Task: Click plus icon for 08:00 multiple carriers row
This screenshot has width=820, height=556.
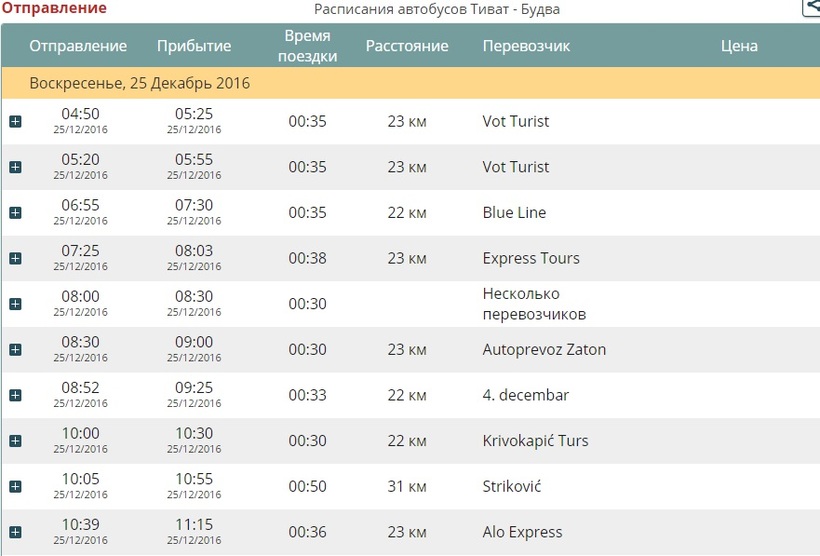Action: [15, 304]
